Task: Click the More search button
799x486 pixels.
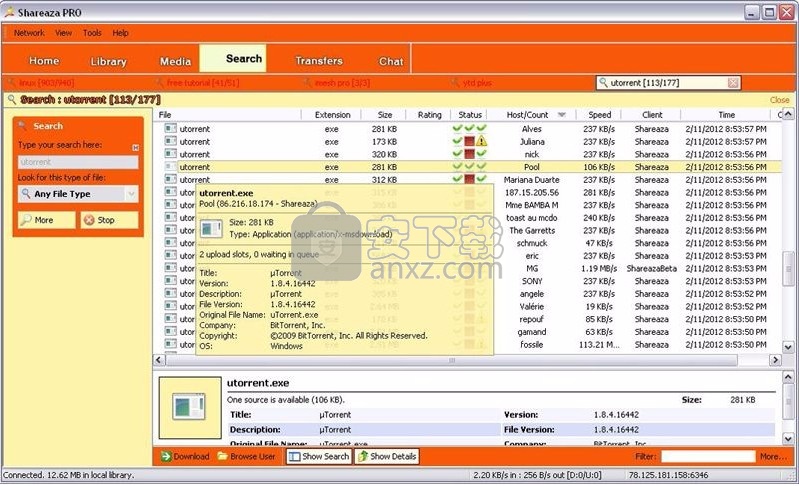Action: pos(46,220)
